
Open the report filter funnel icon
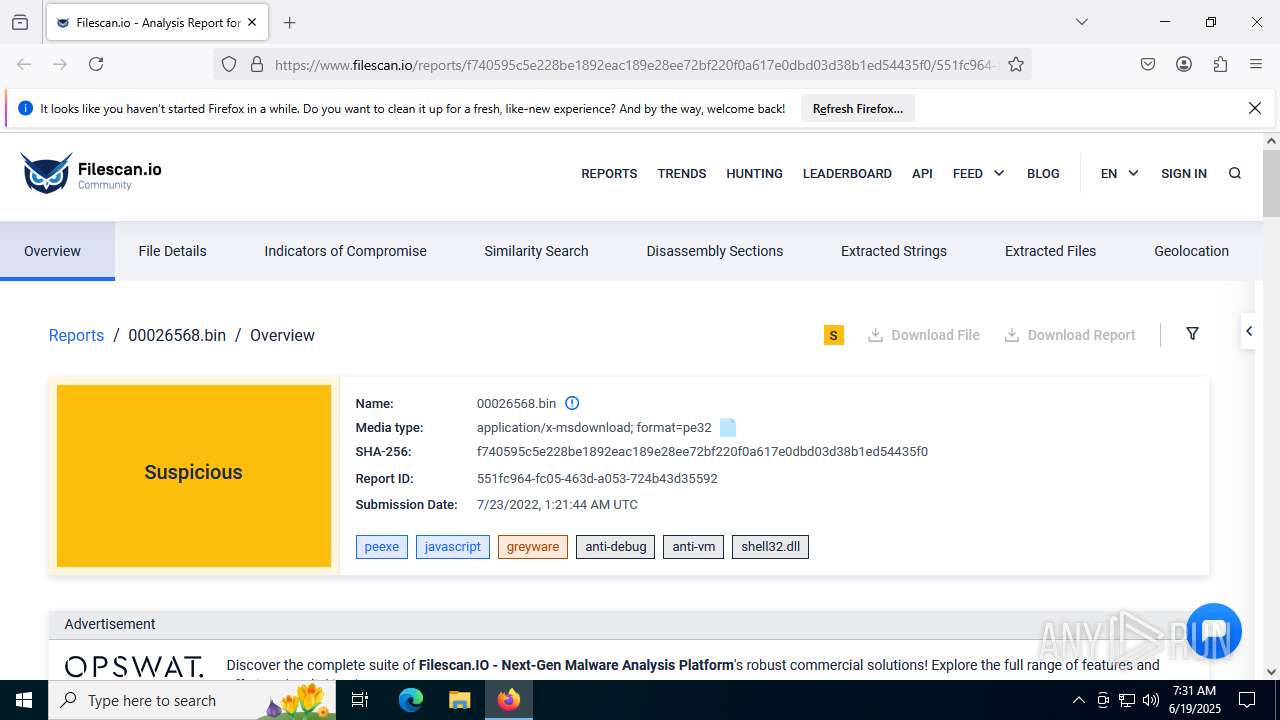pyautogui.click(x=1192, y=334)
